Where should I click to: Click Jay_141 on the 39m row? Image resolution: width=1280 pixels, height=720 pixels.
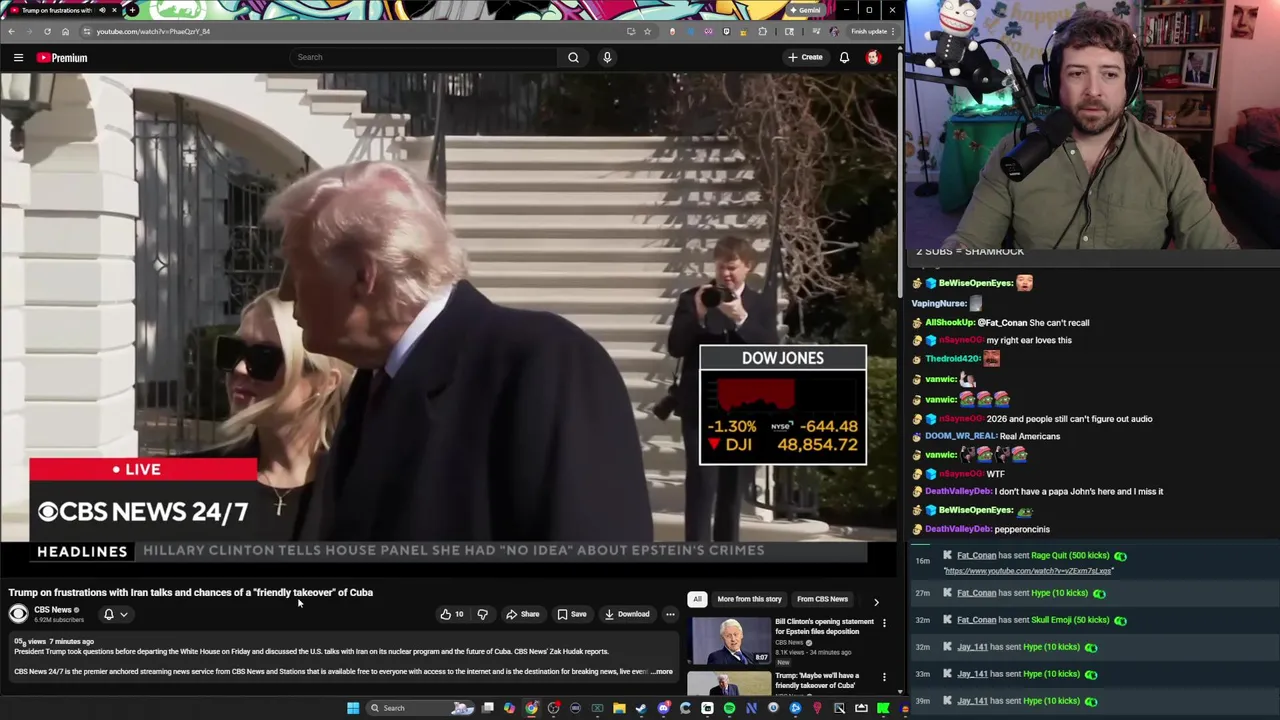(x=972, y=701)
